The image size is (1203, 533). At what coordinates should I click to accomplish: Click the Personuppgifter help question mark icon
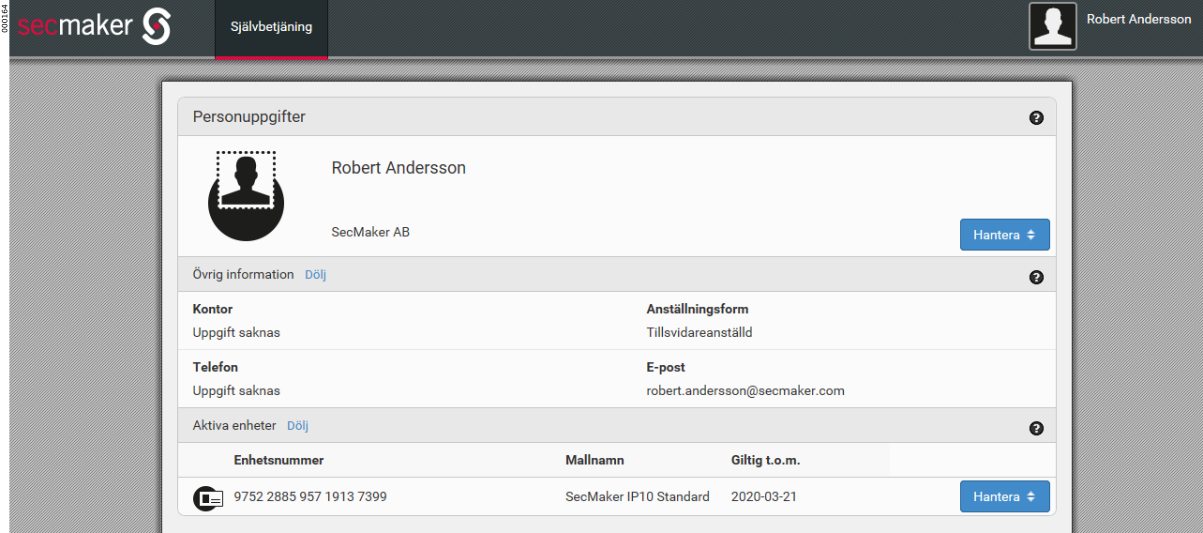coord(1036,118)
